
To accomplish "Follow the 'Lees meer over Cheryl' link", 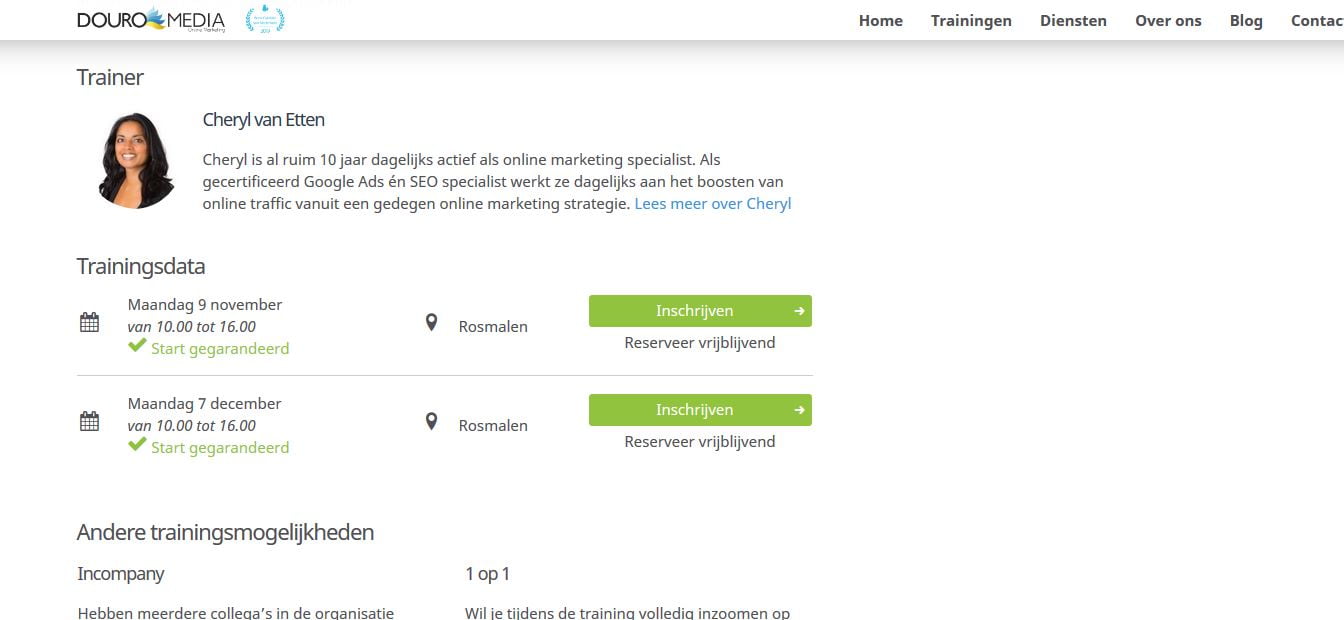I will pos(712,204).
